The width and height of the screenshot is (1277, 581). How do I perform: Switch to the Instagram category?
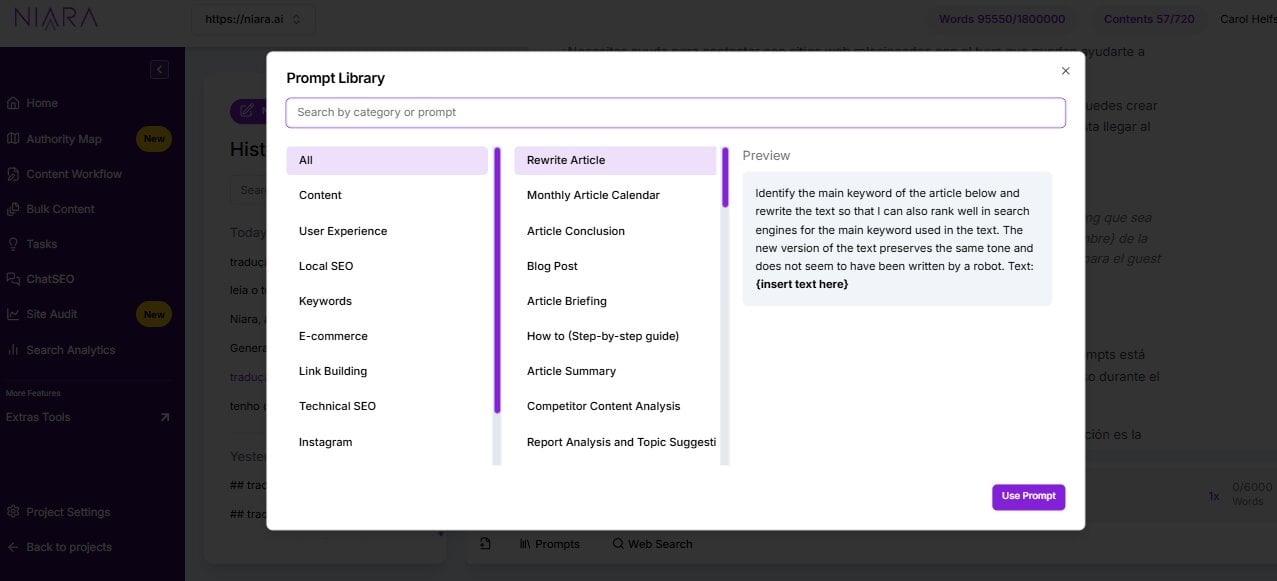click(x=325, y=441)
